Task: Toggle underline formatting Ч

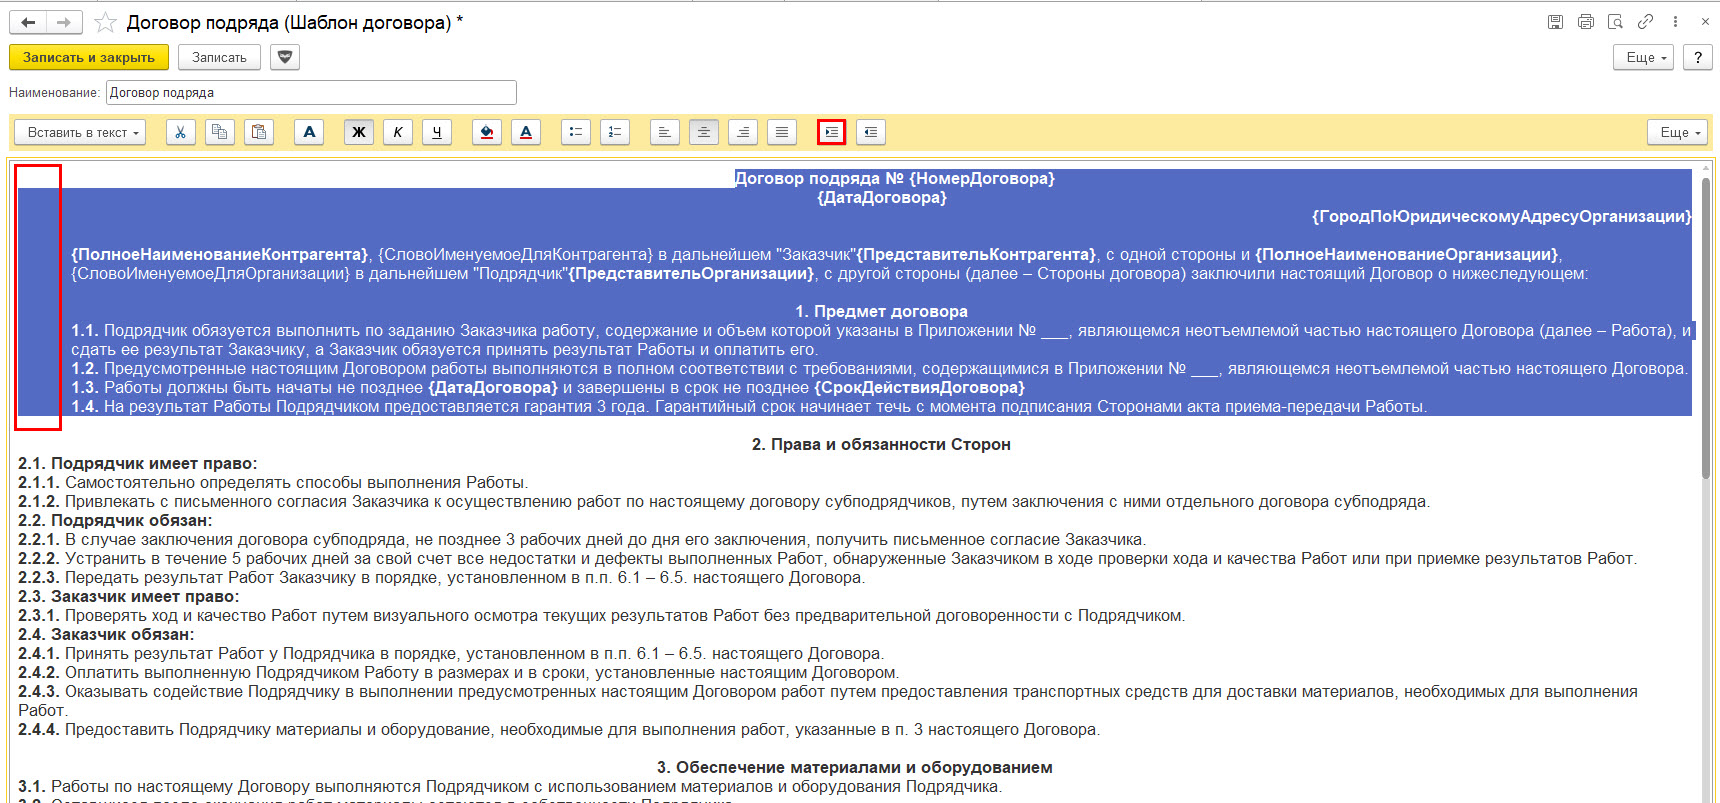Action: point(437,132)
